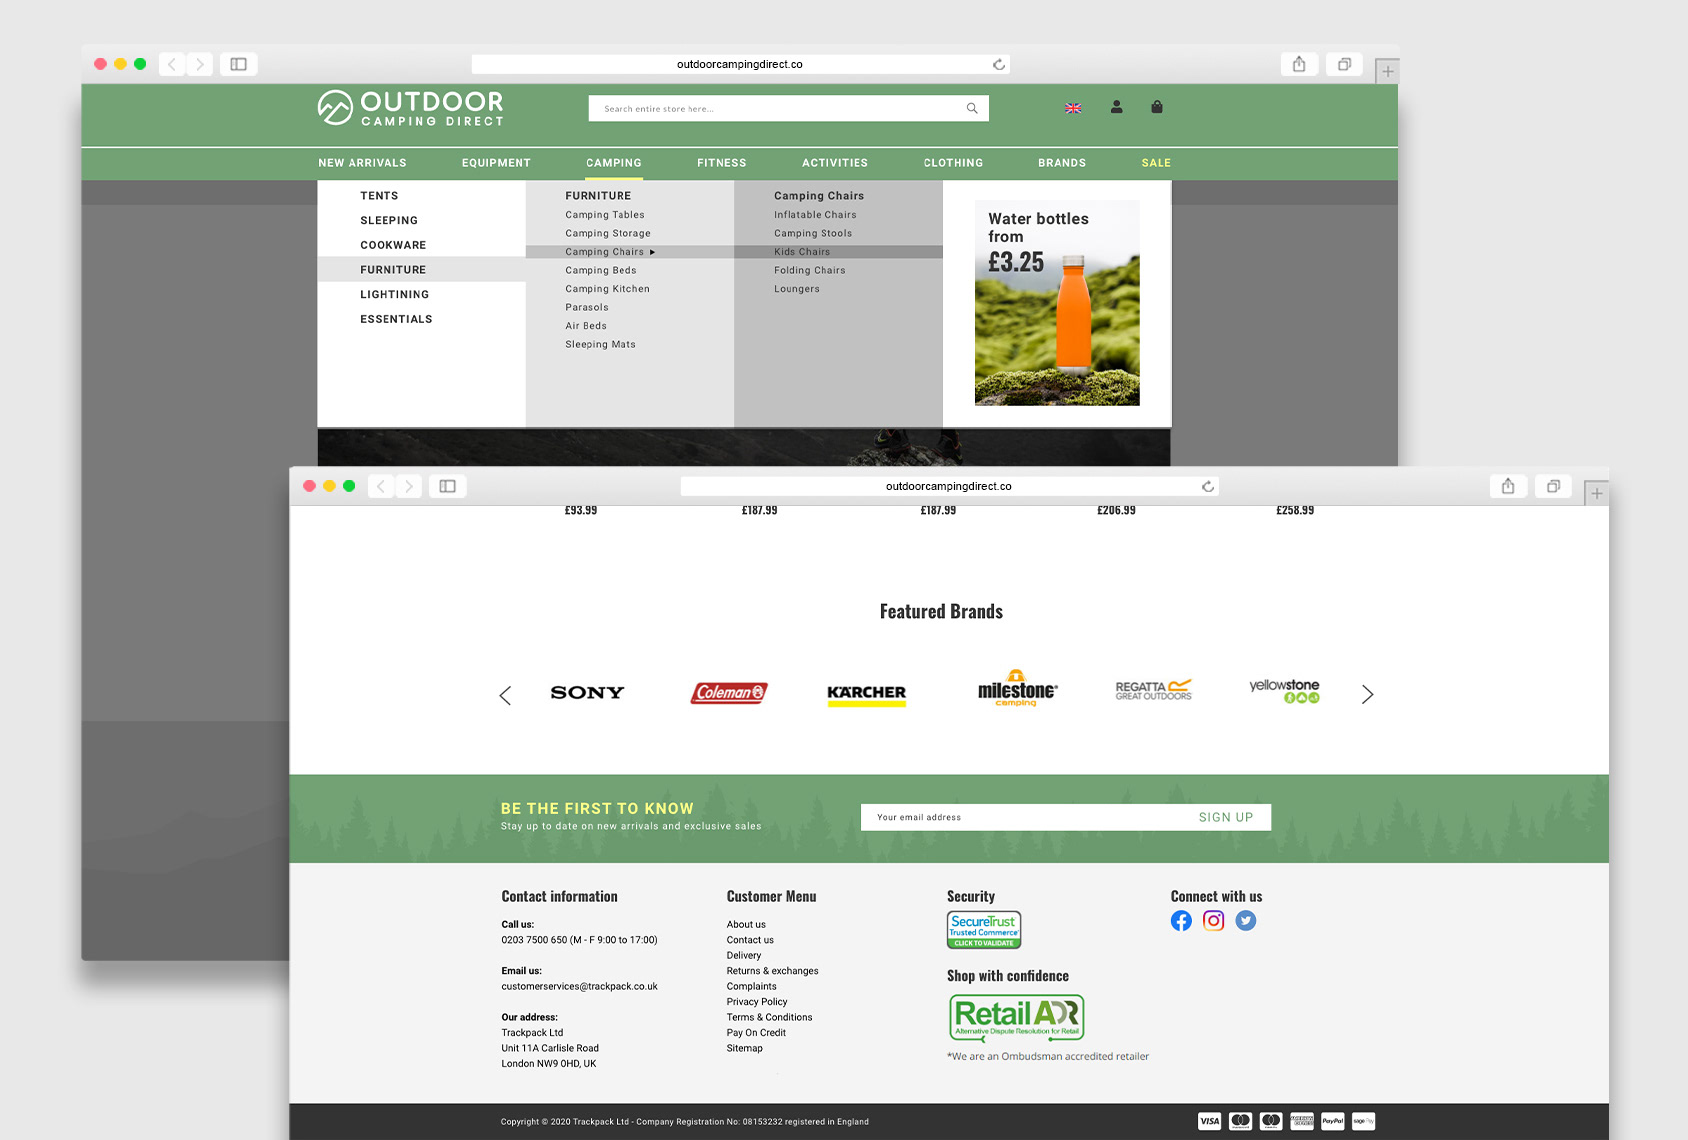Reload page in front browser window
1688x1140 pixels.
pyautogui.click(x=1208, y=486)
